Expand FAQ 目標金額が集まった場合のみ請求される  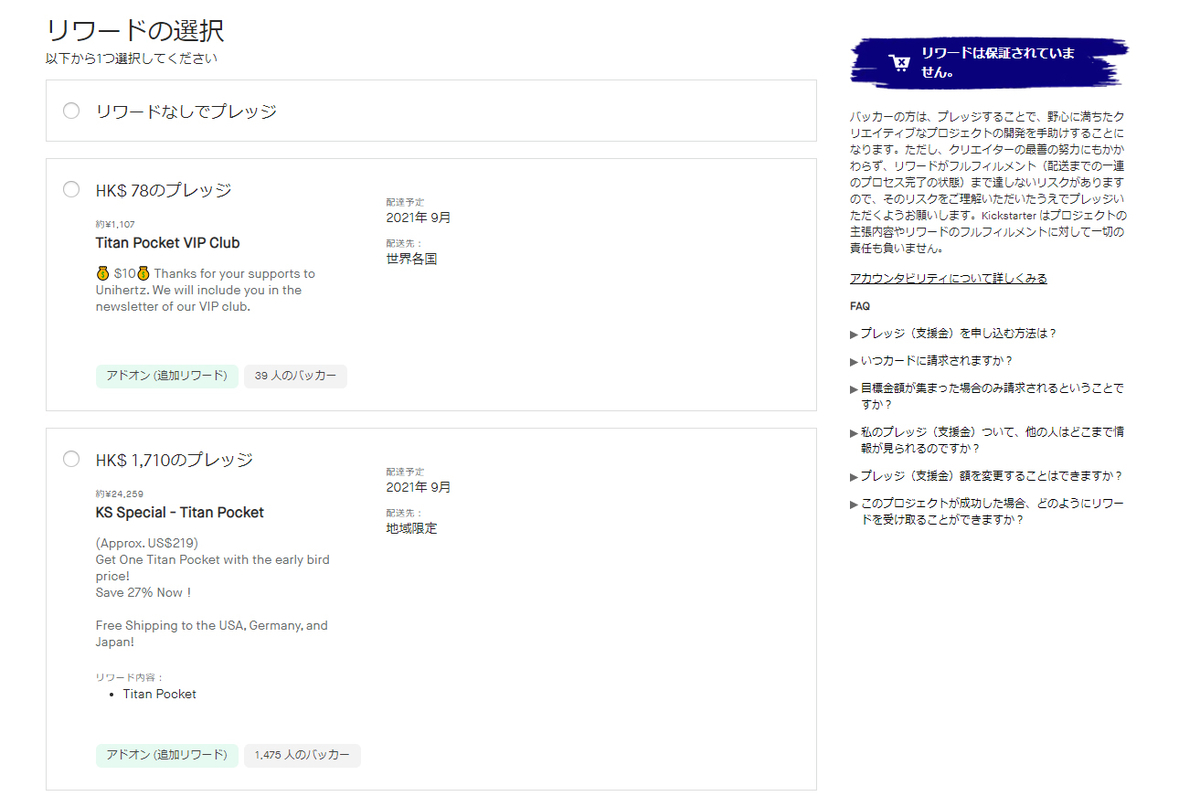(x=986, y=396)
